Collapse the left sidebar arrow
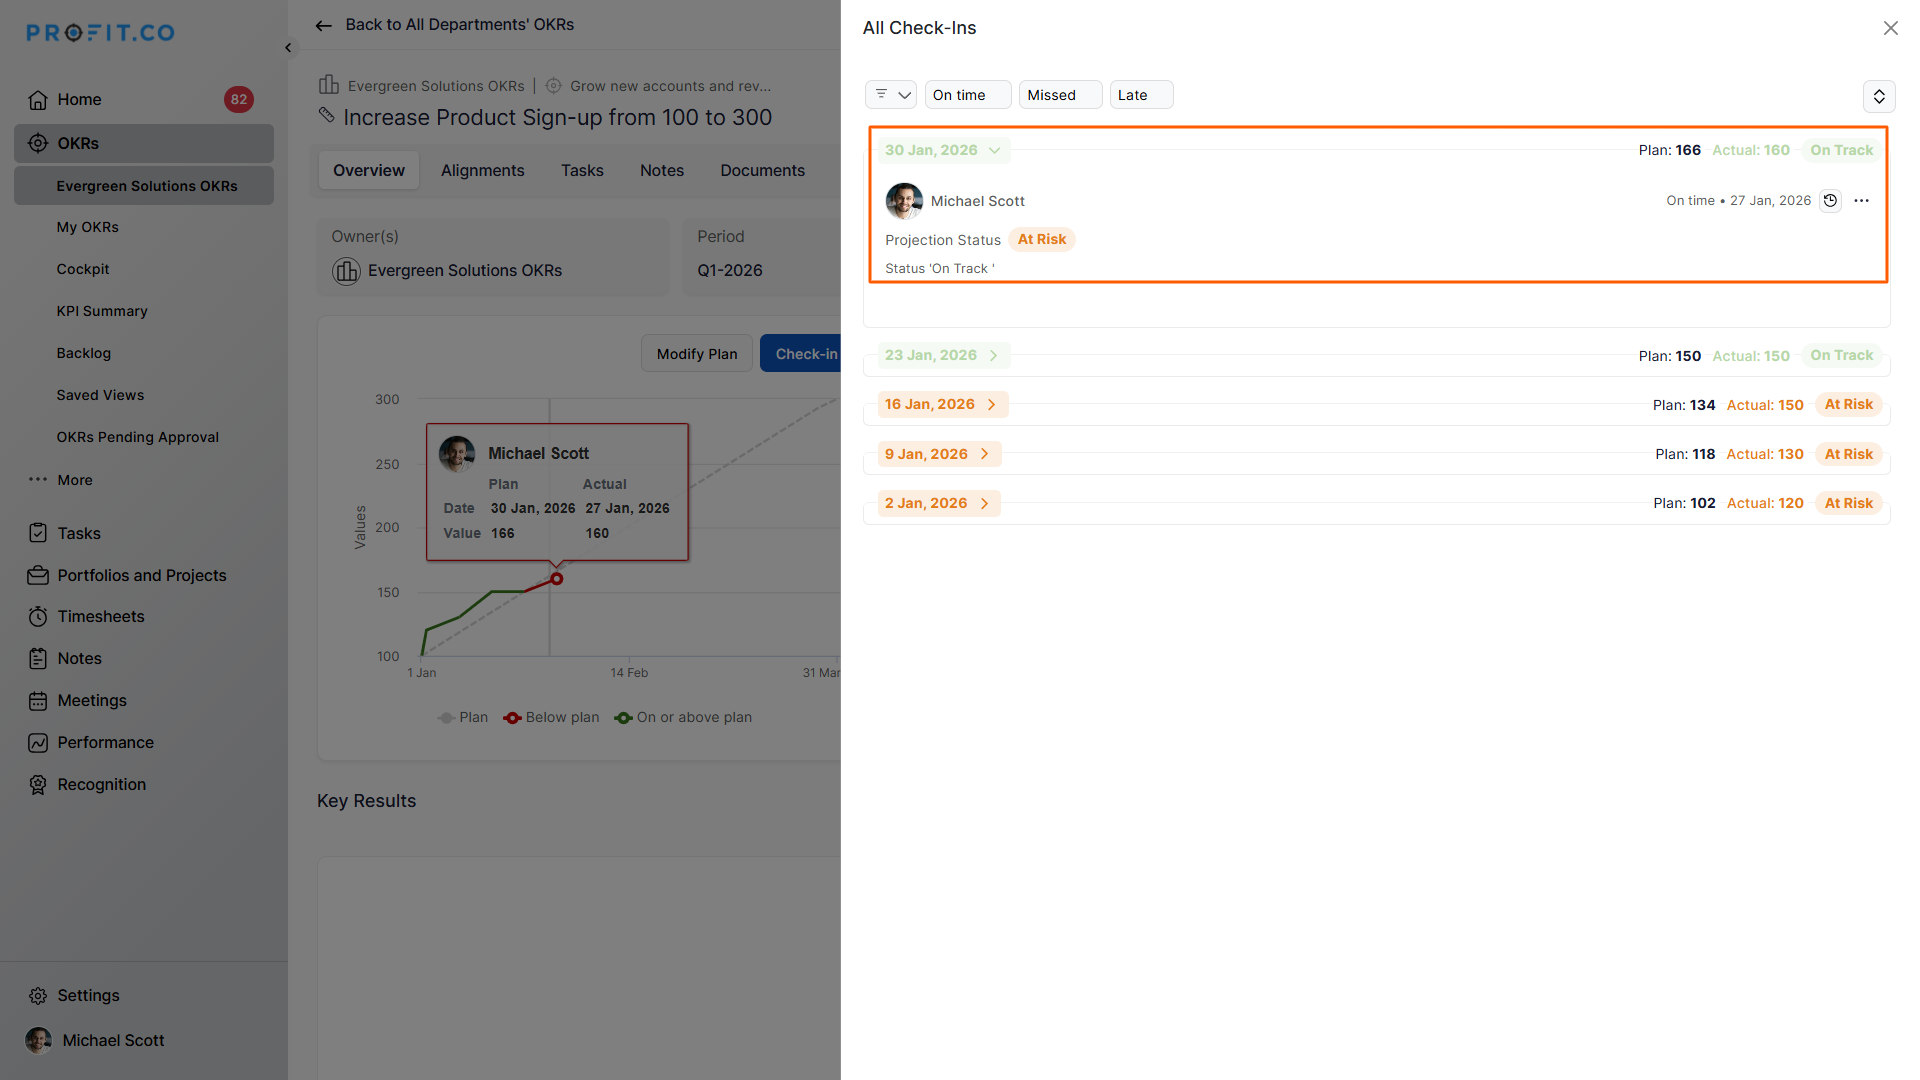This screenshot has height=1080, width=1920. 288,48
